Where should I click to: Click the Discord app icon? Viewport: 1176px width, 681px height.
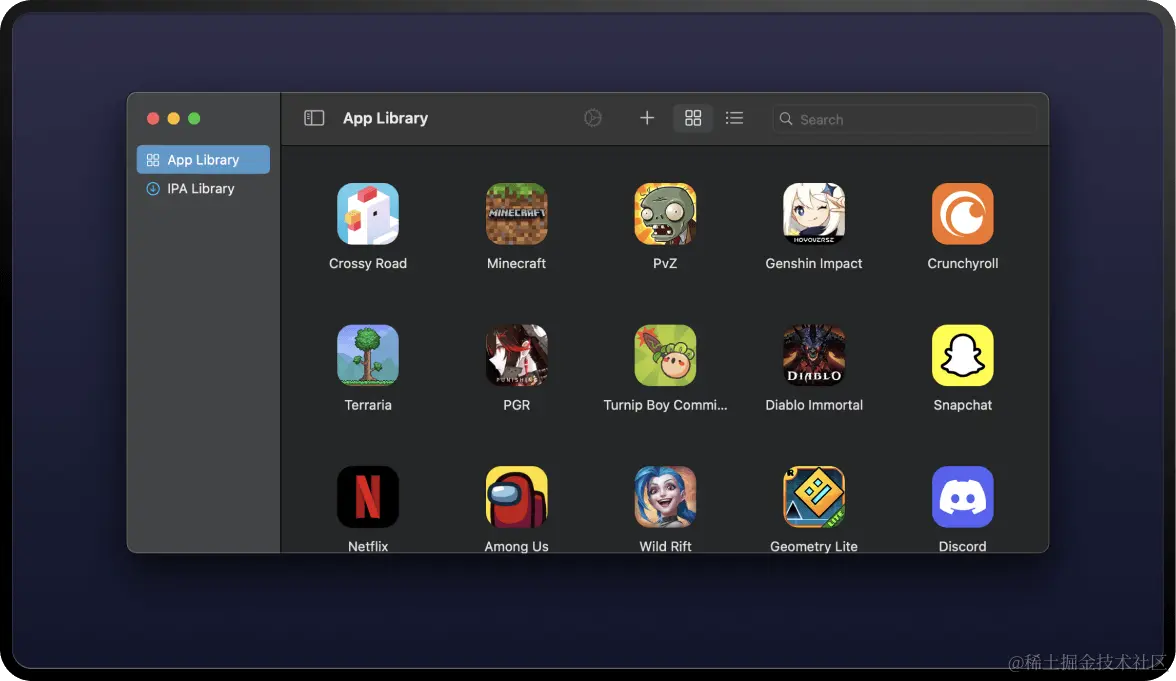click(x=962, y=496)
